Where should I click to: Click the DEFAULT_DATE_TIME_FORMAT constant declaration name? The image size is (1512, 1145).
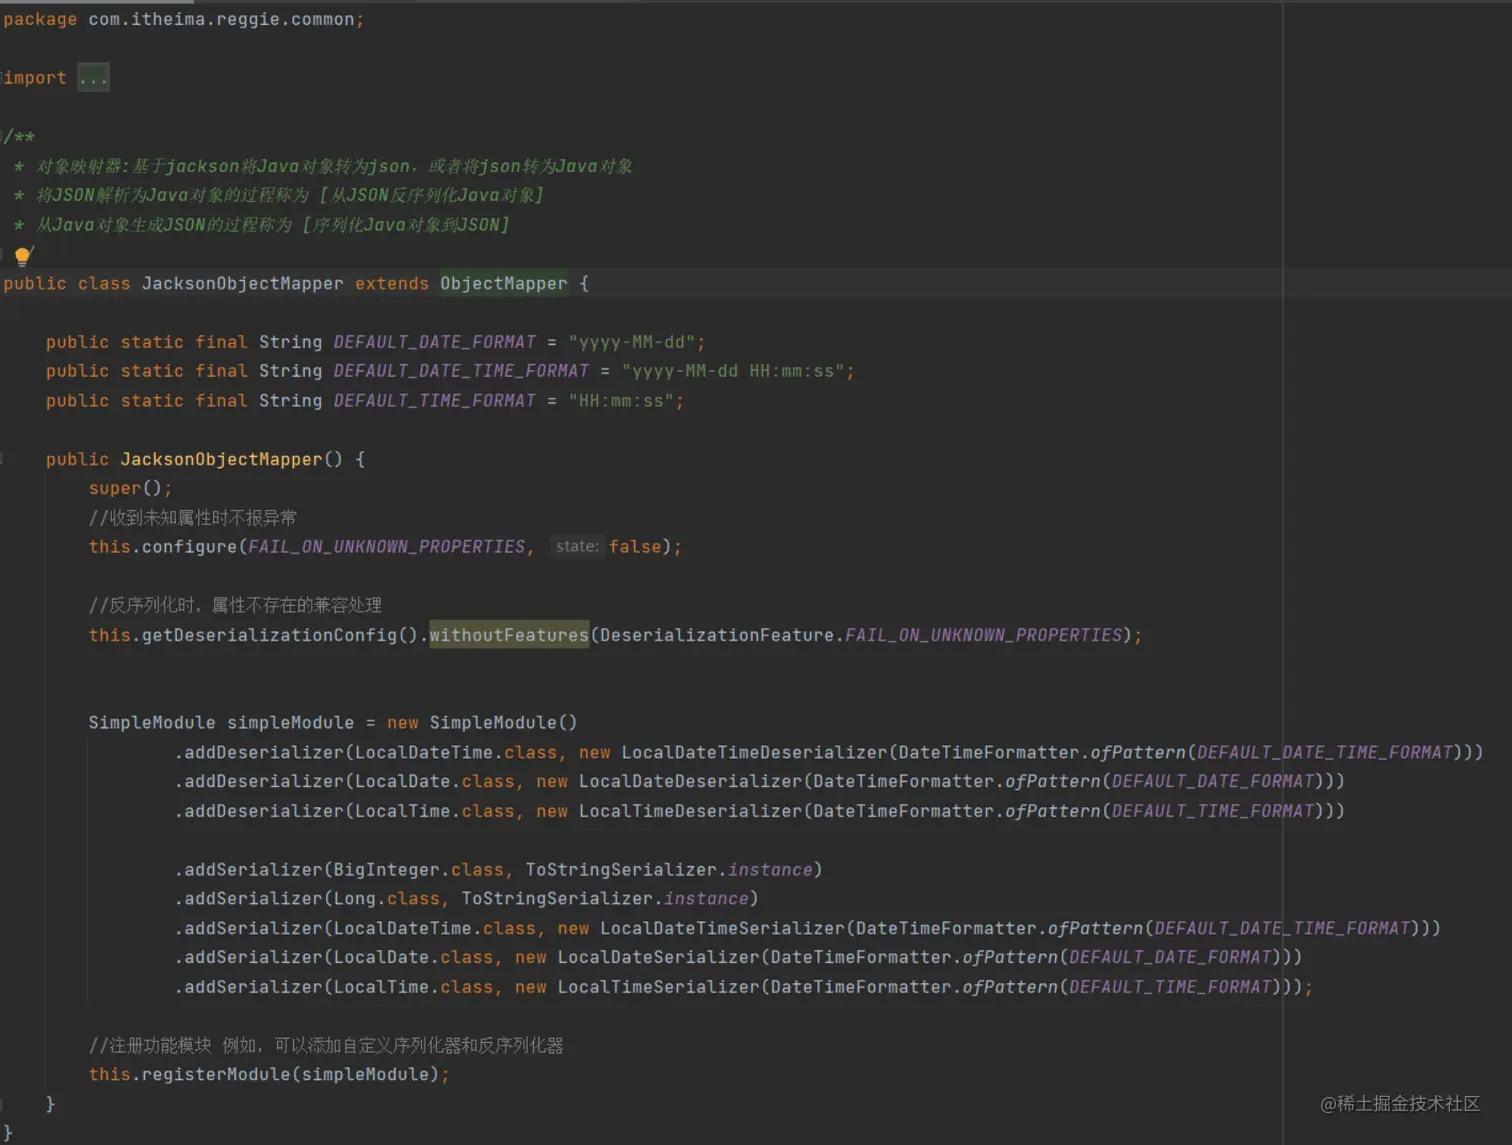click(x=461, y=371)
